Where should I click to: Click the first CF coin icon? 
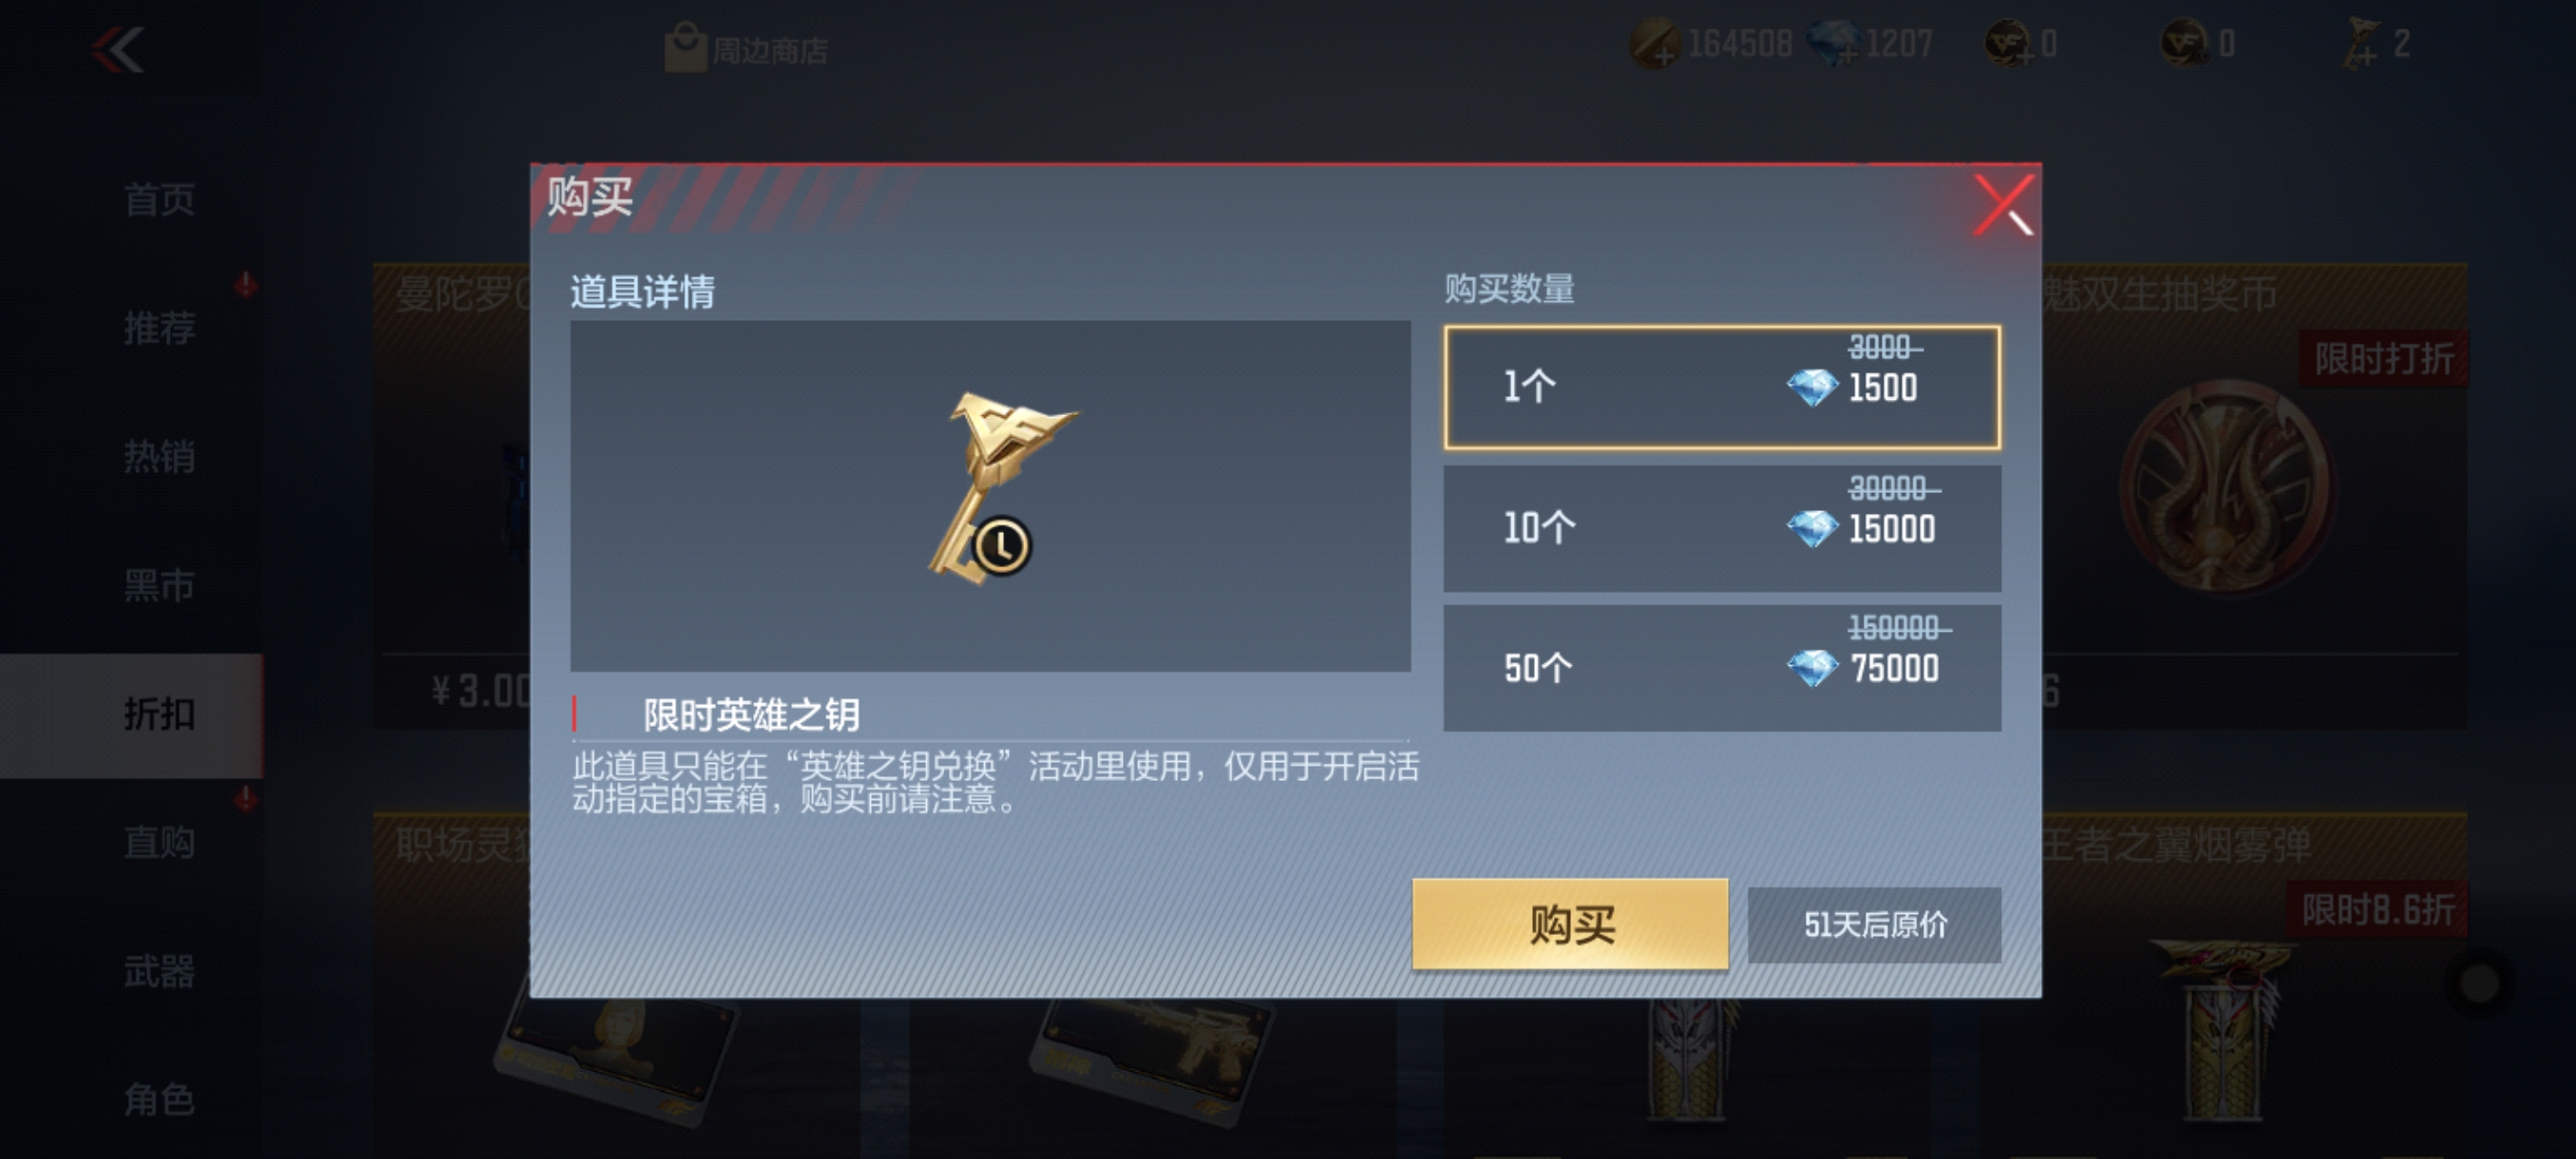(2008, 44)
